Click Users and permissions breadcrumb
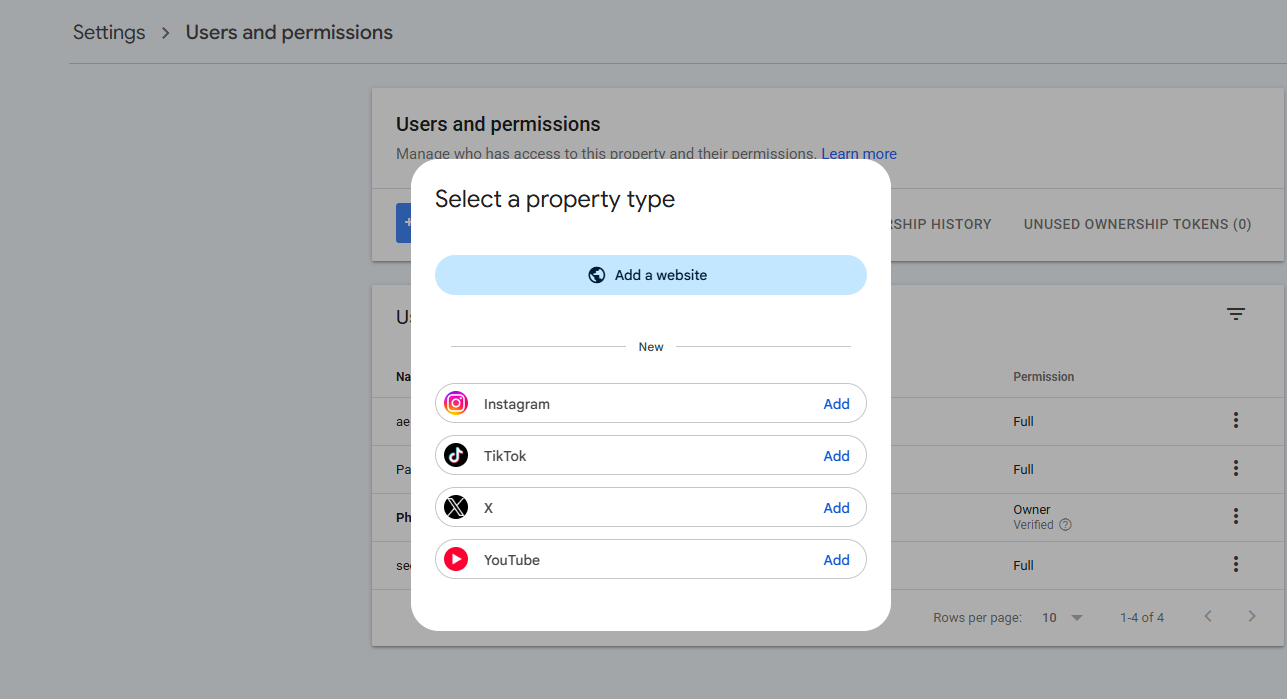This screenshot has height=699, width=1287. coord(289,32)
